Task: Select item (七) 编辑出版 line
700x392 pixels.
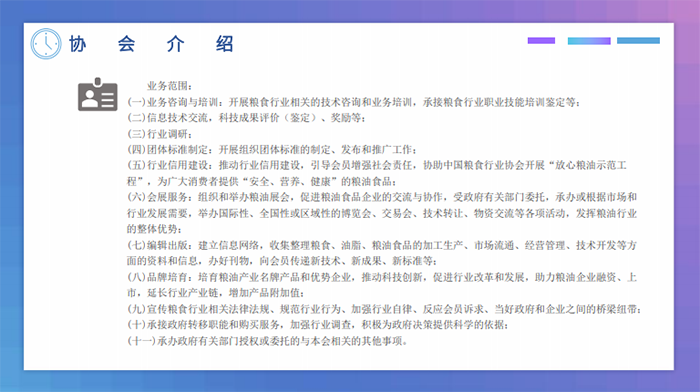Action: 382,253
